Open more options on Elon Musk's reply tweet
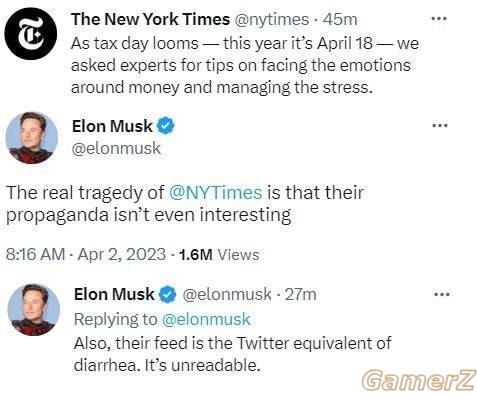 [442, 294]
